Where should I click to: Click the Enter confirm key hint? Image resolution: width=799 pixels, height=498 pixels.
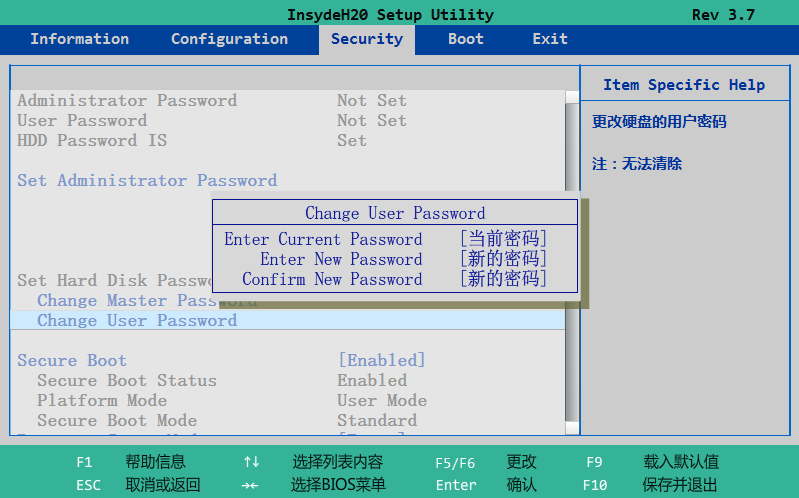(x=455, y=486)
